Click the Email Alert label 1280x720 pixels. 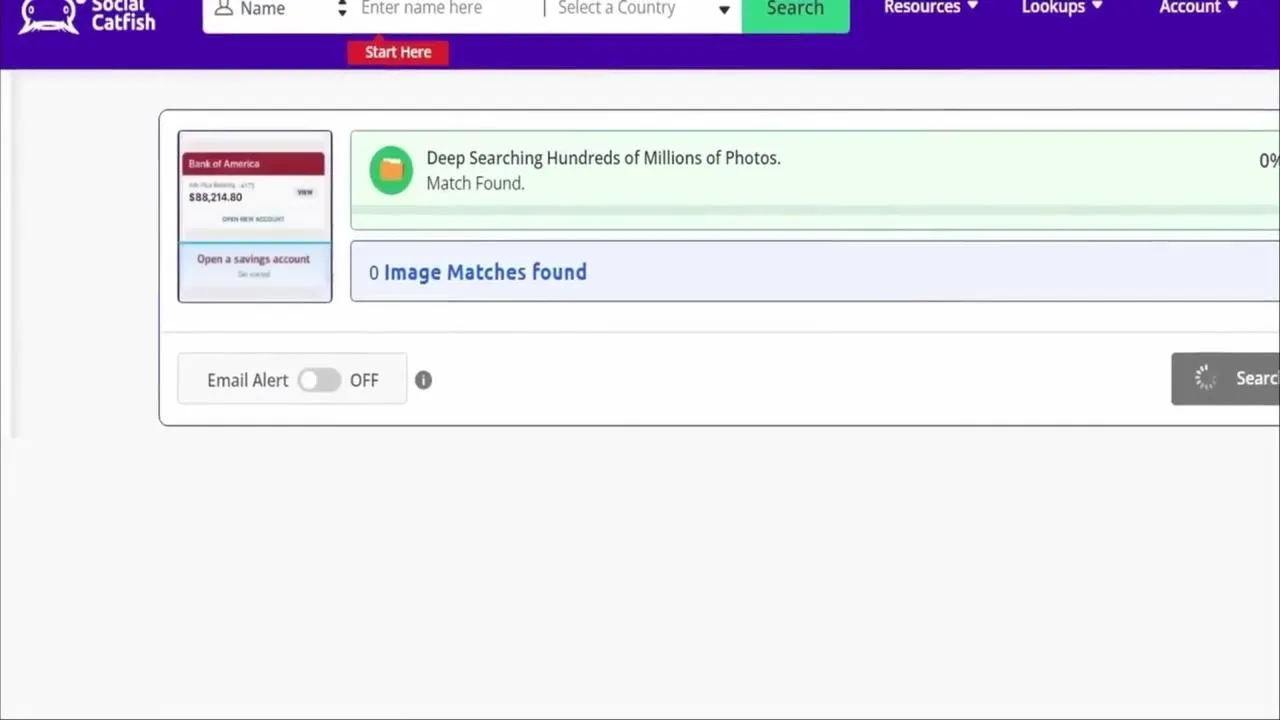click(x=247, y=380)
